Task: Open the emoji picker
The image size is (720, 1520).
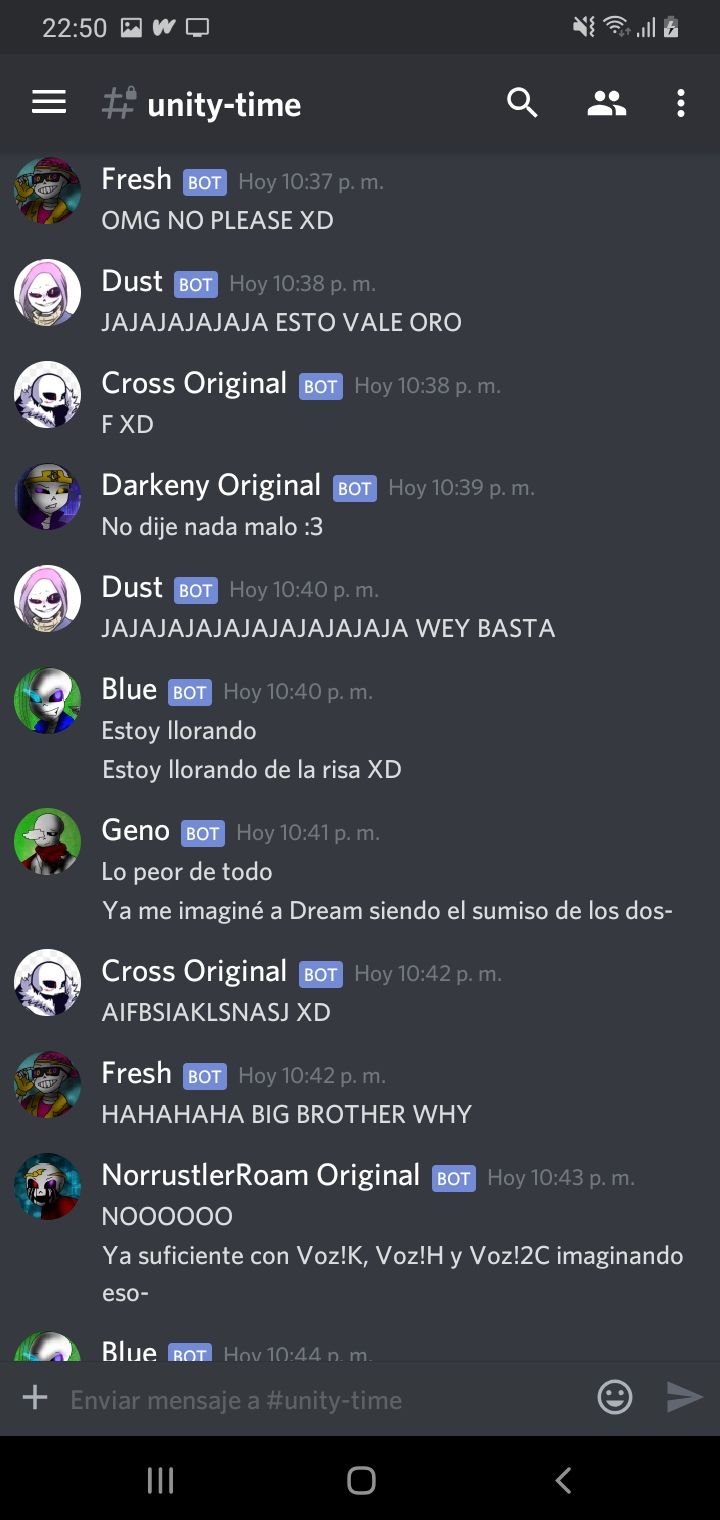Action: (615, 1397)
